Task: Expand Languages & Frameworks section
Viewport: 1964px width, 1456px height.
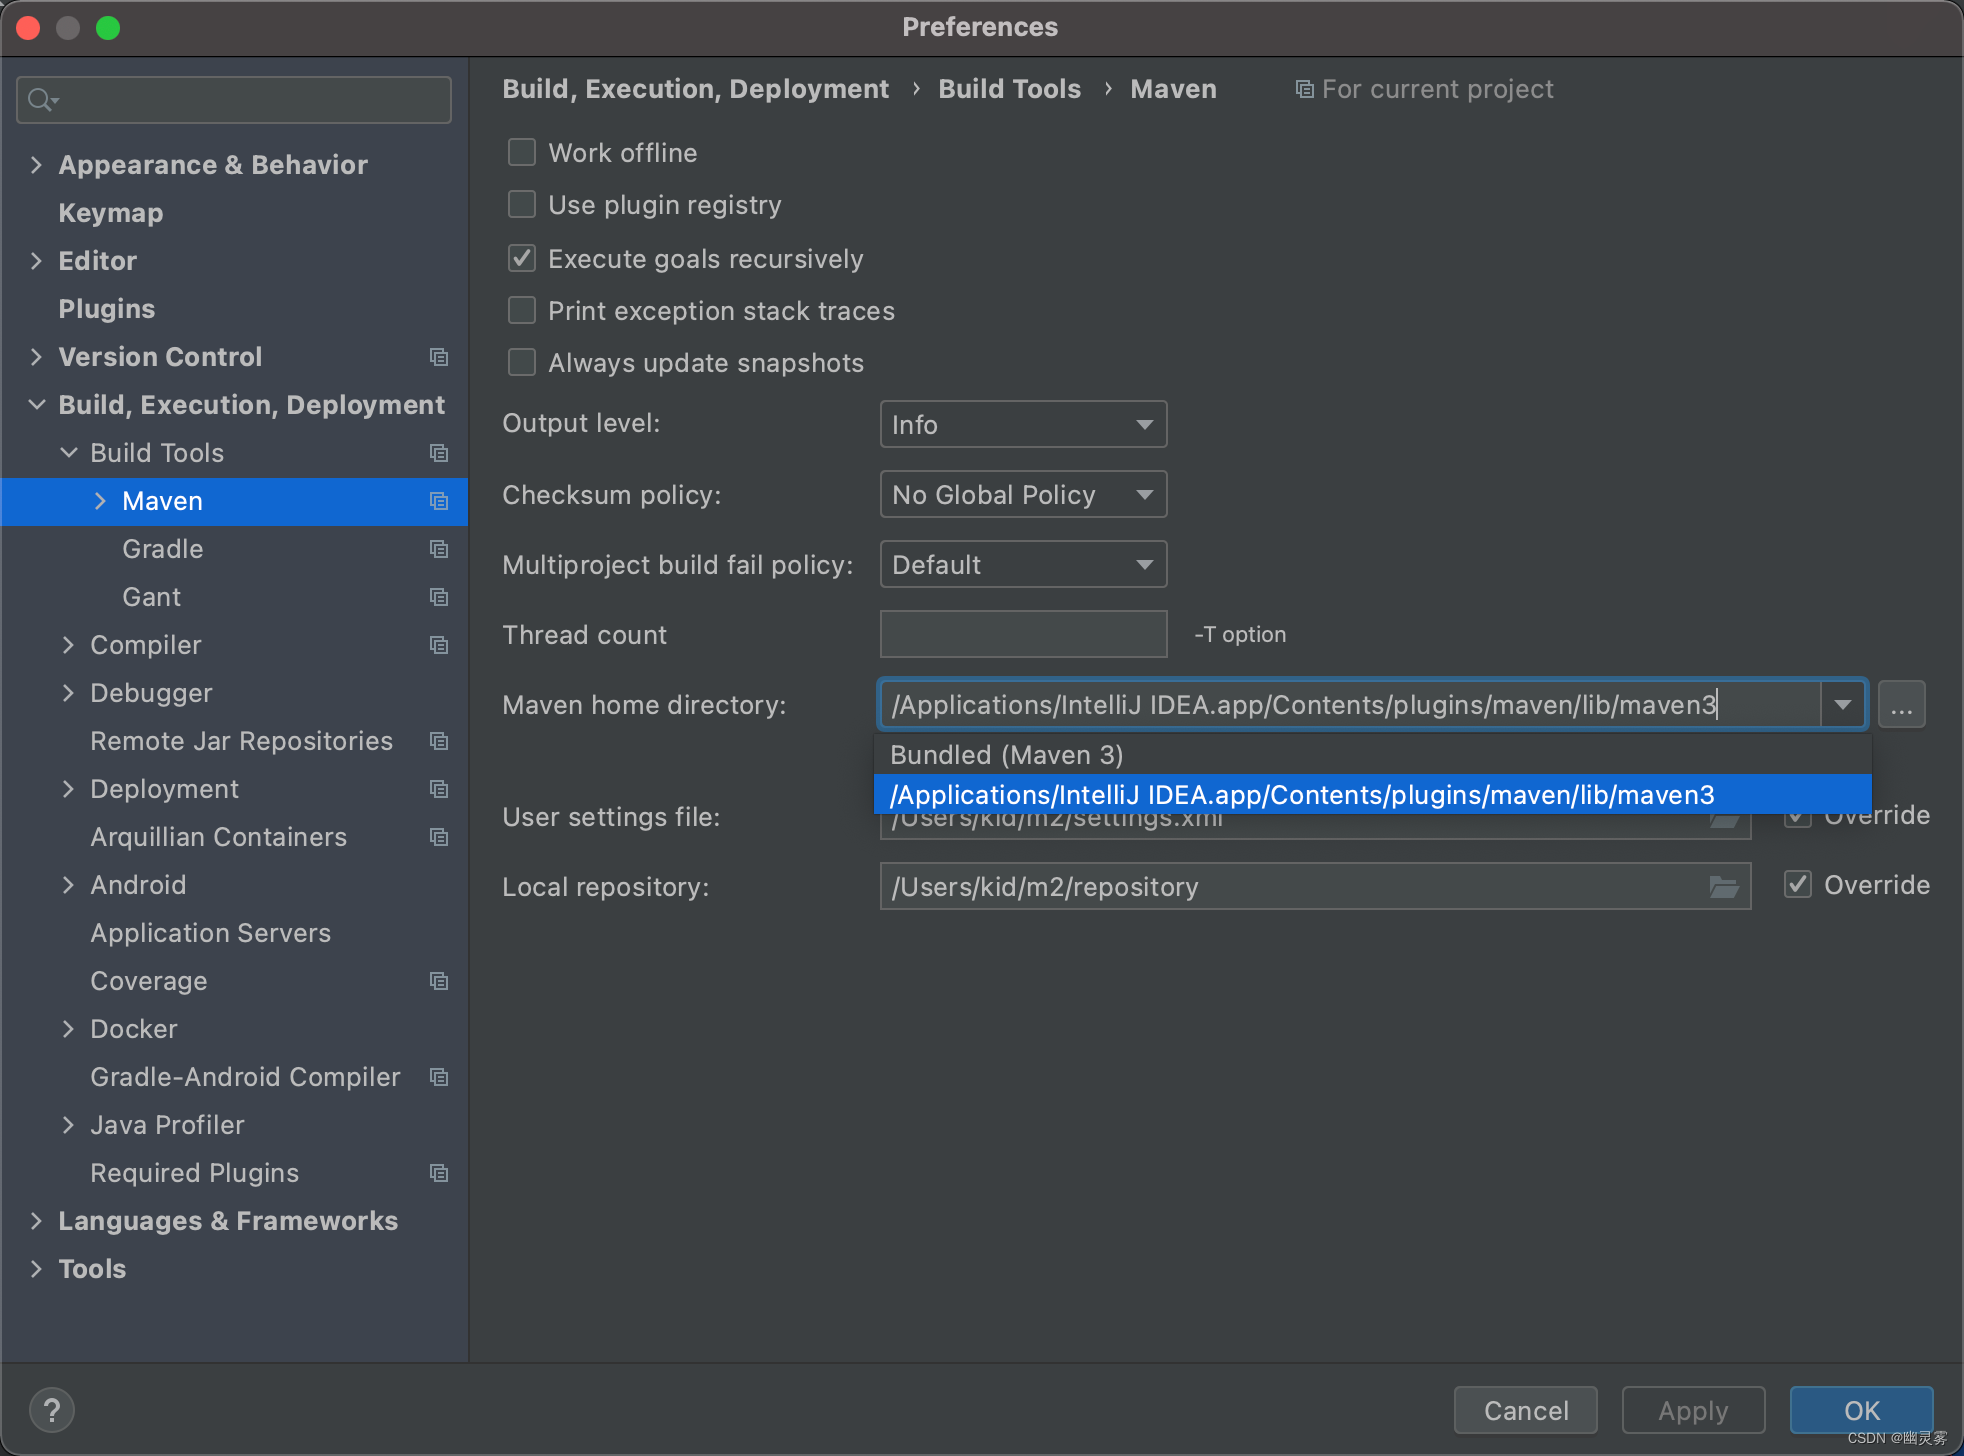Action: 37,1221
